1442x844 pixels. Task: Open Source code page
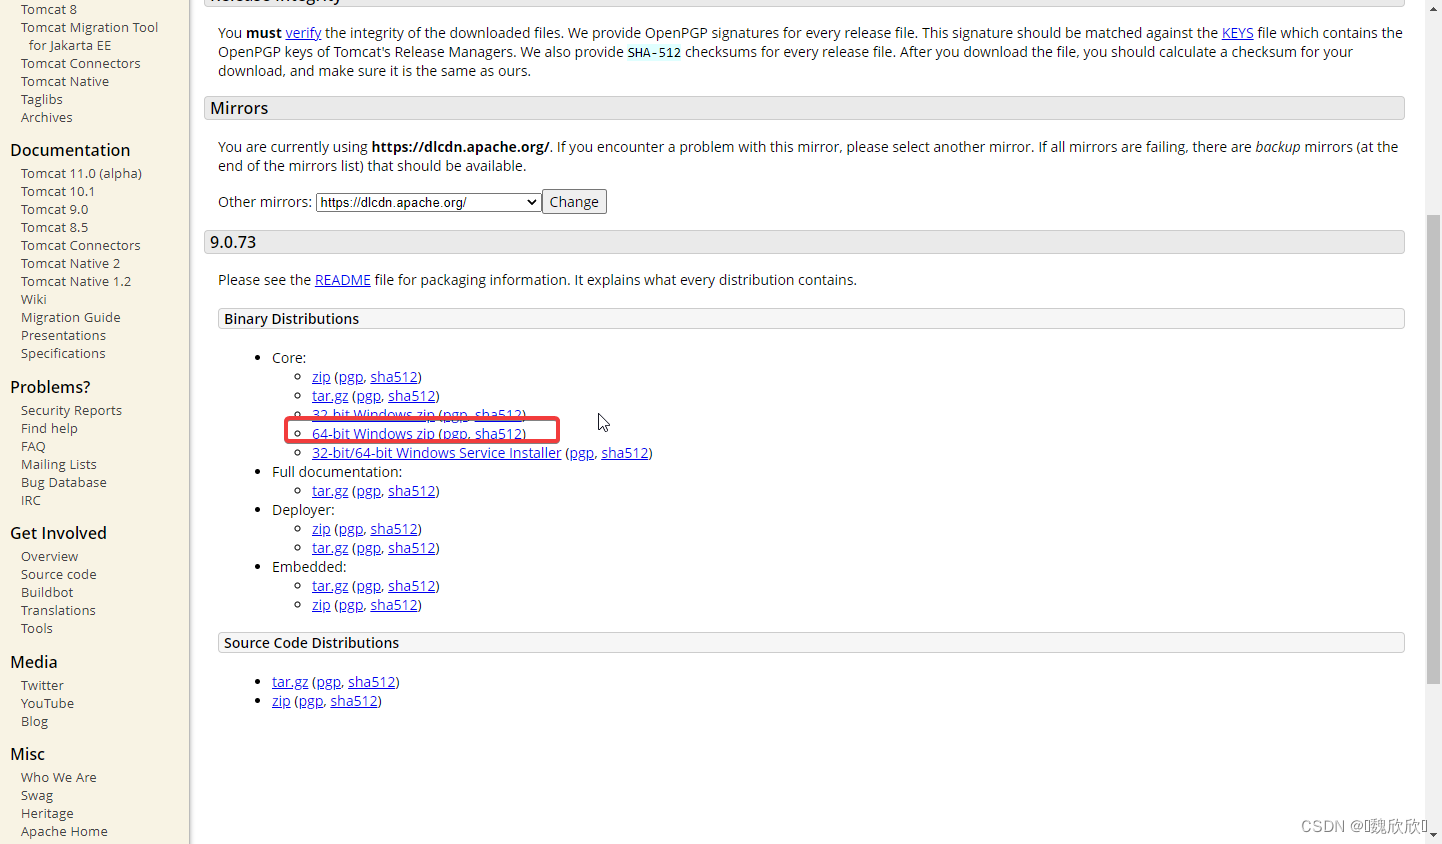[59, 574]
